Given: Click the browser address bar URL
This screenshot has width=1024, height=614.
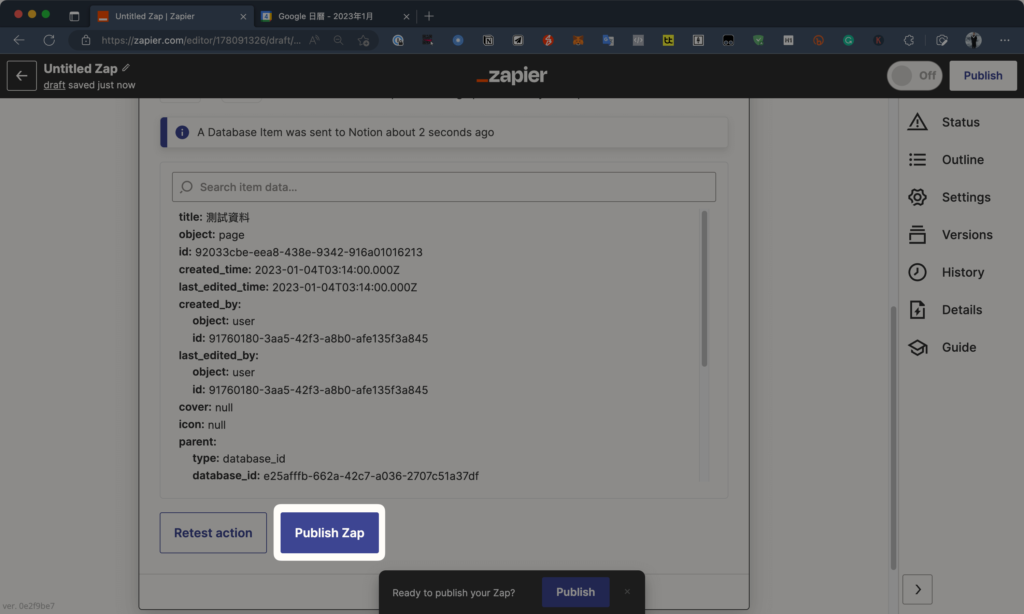Looking at the screenshot, I should 201,40.
